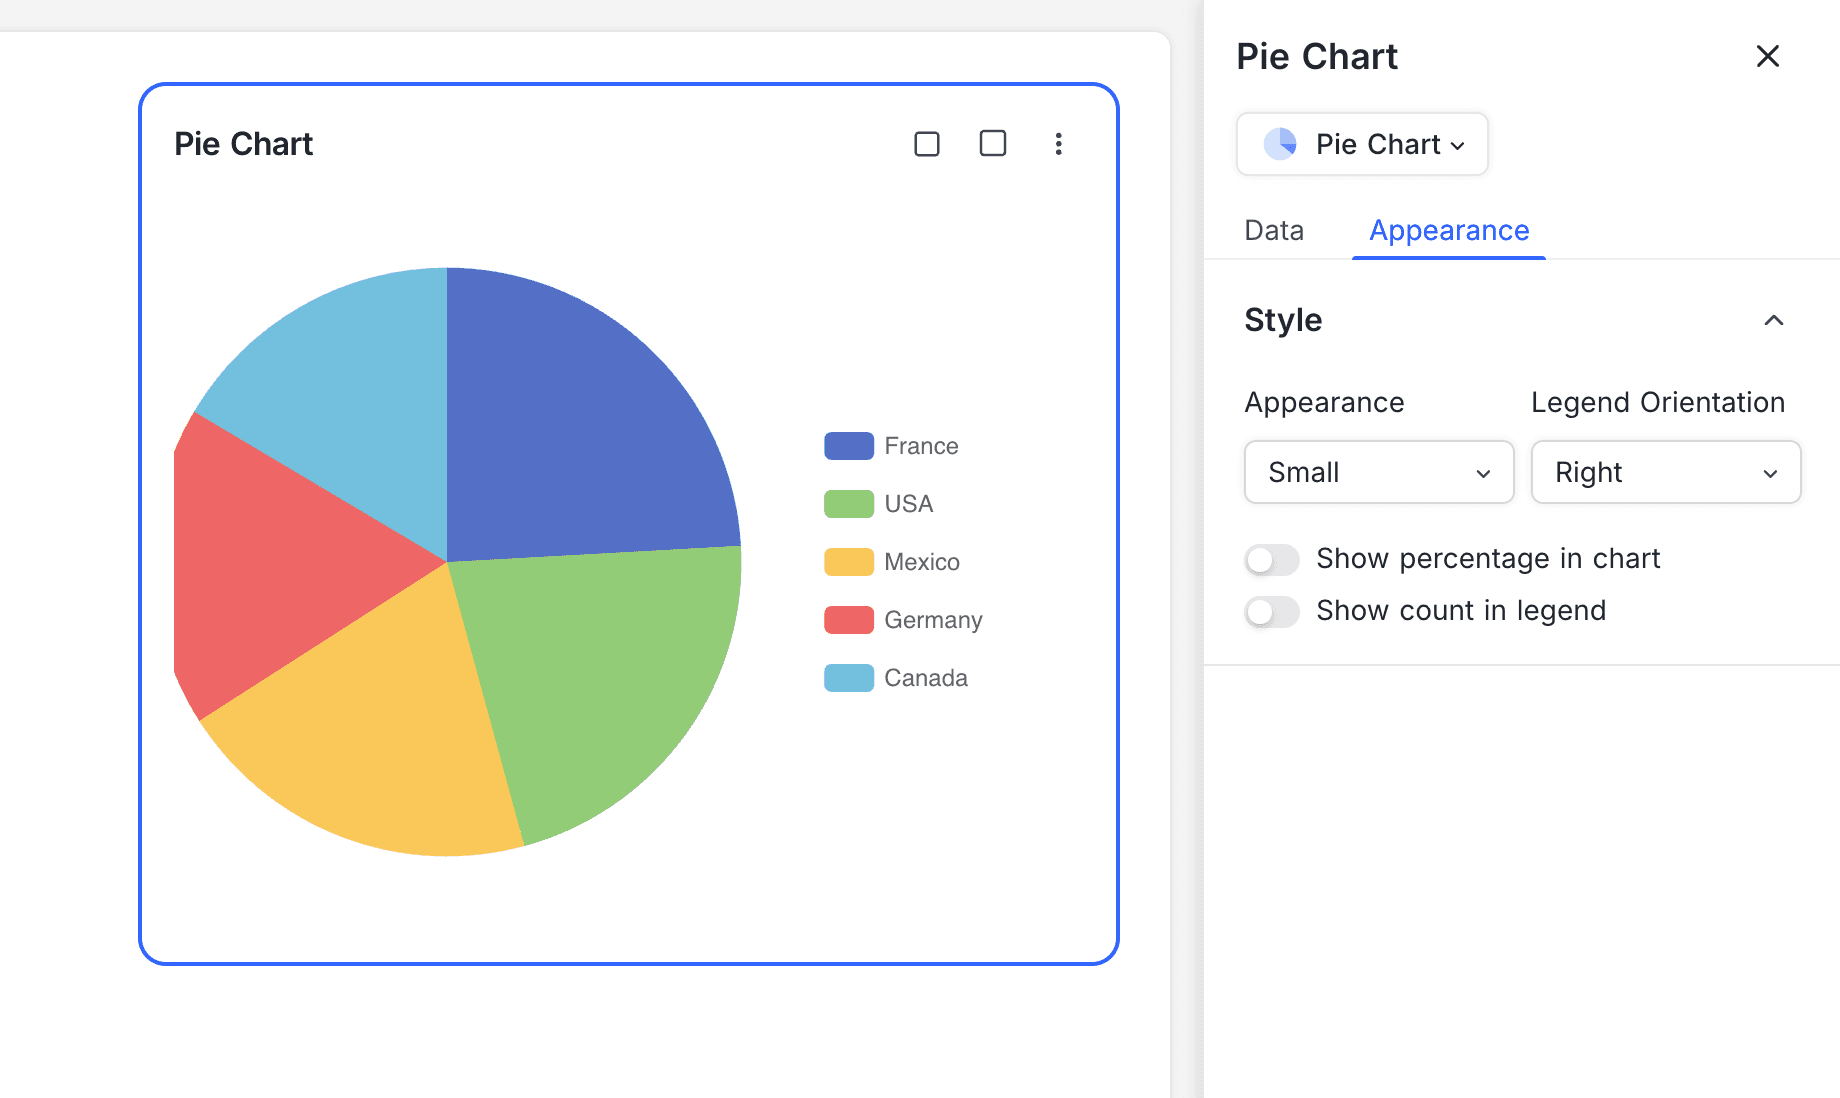1840x1098 pixels.
Task: Close the Pie Chart settings panel
Action: tap(1767, 57)
